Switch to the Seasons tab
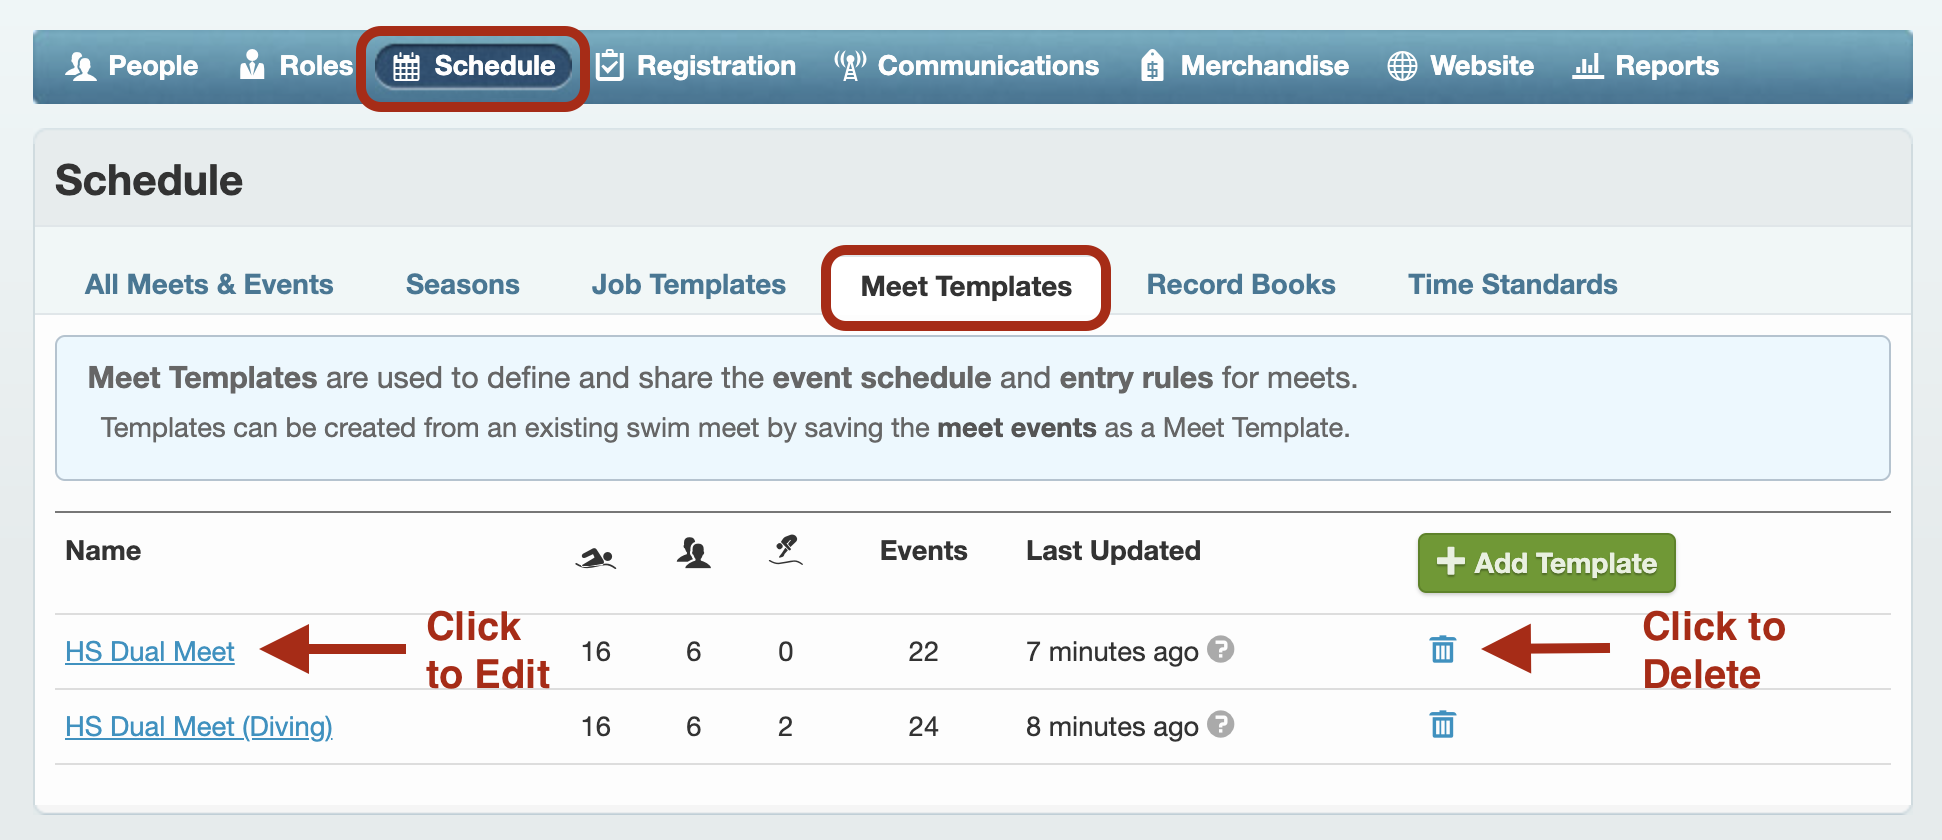The height and width of the screenshot is (840, 1942). click(x=462, y=284)
